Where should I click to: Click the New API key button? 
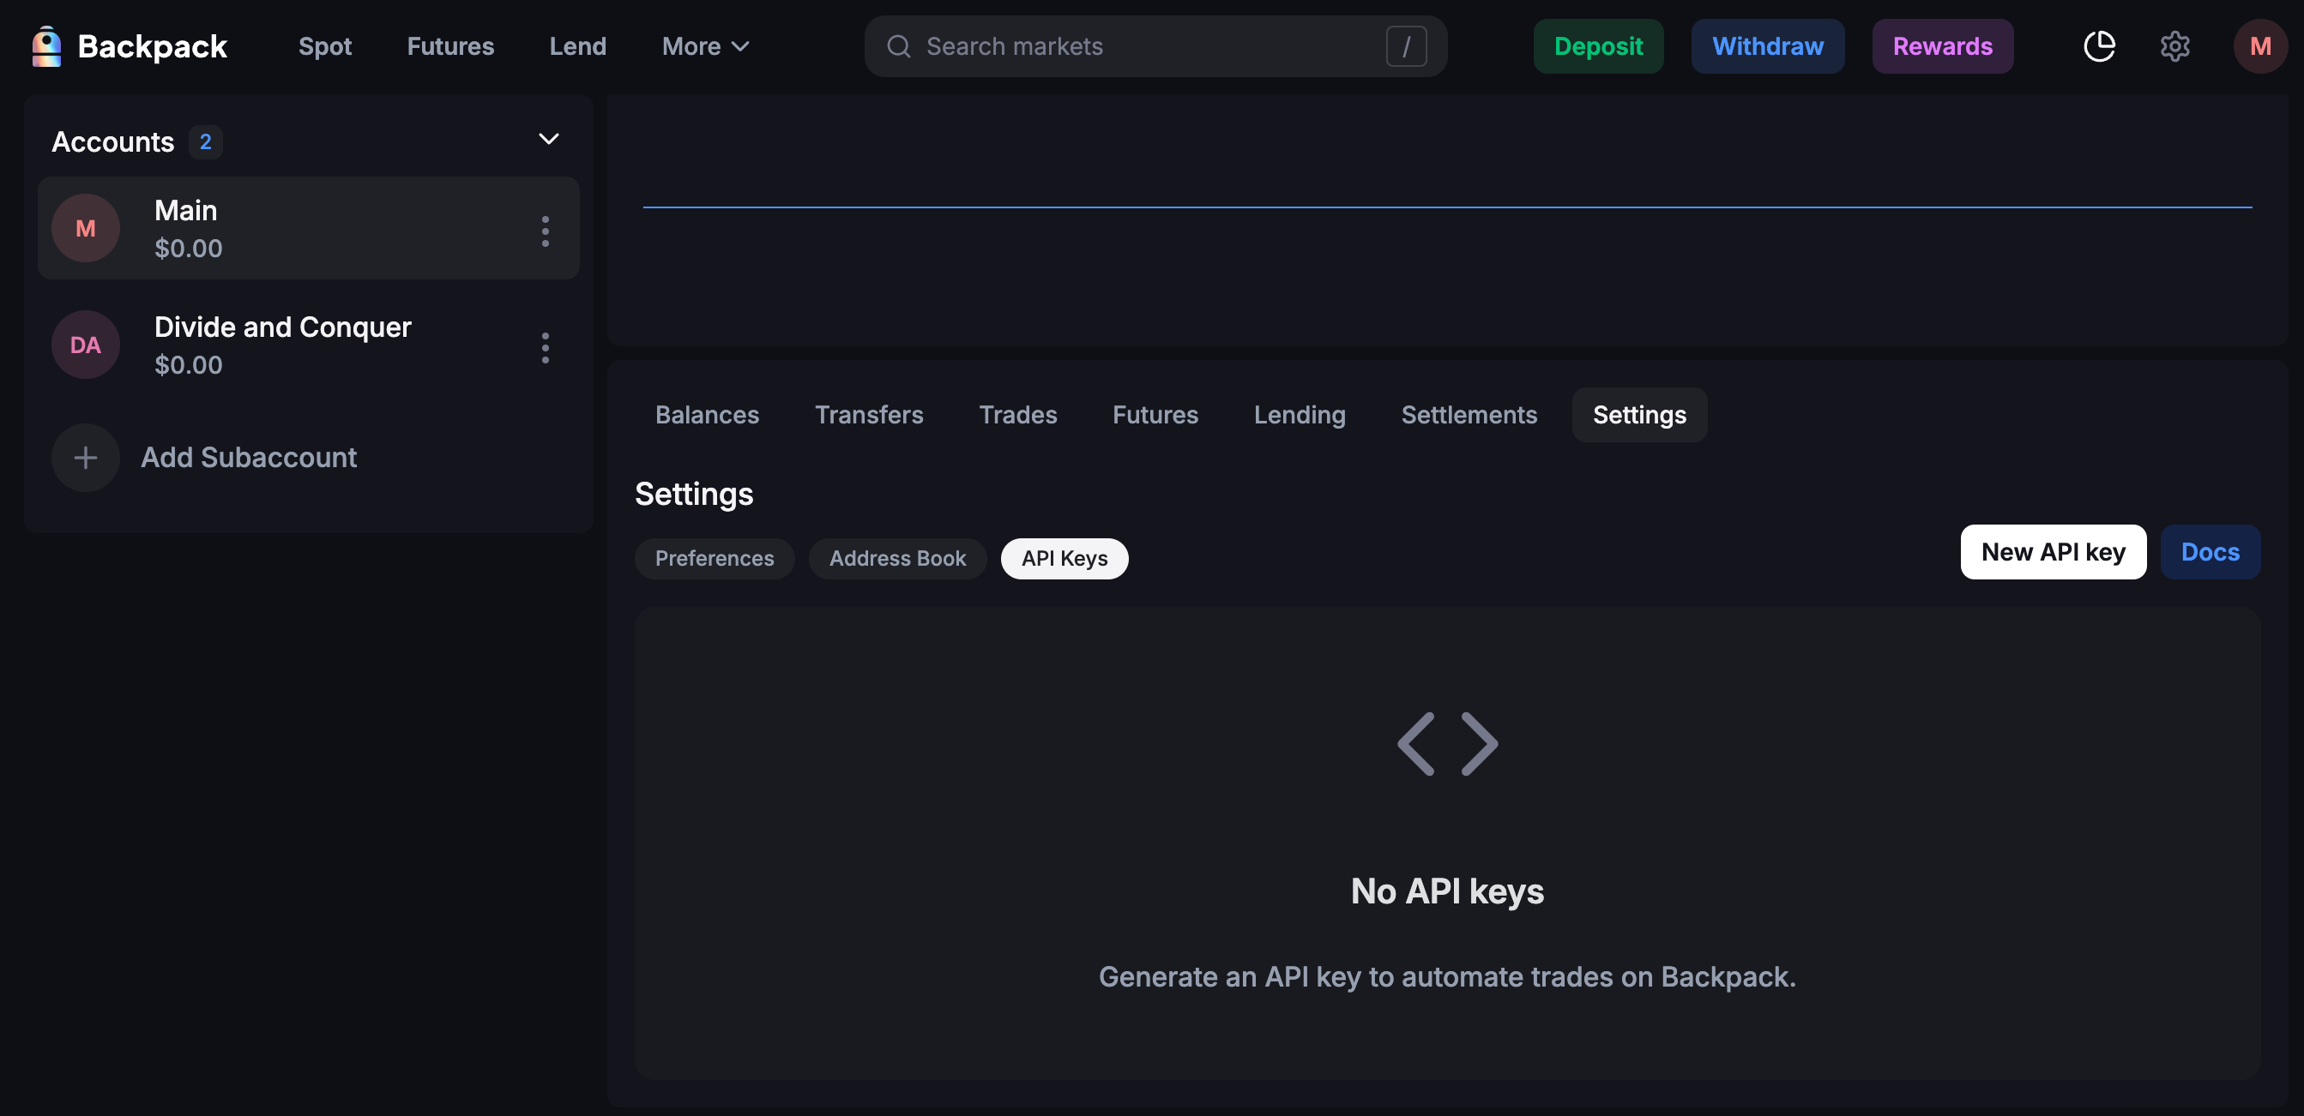[2052, 552]
